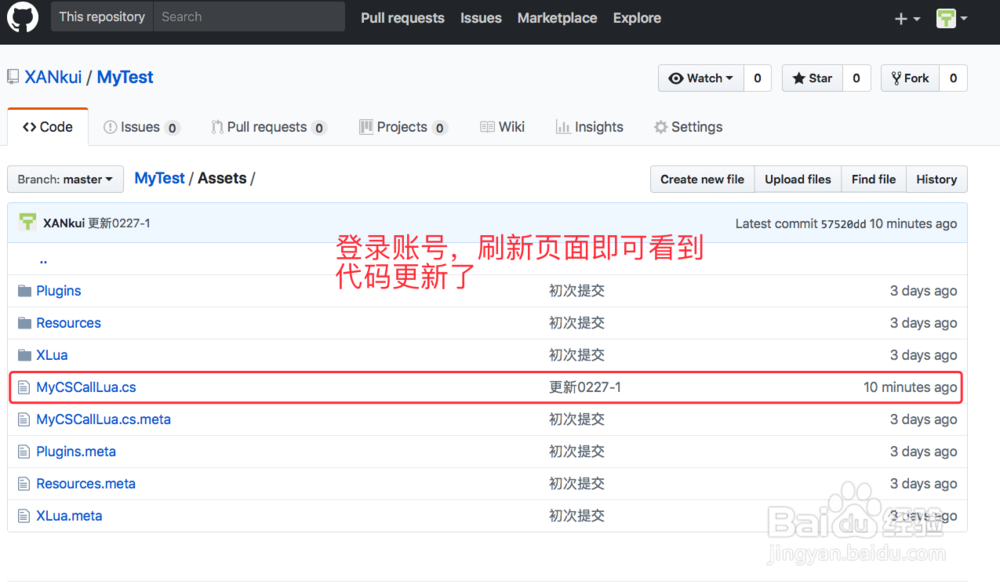Open Pull requests in the top navigation
Screen dimensions: 1000x588
[x=402, y=18]
